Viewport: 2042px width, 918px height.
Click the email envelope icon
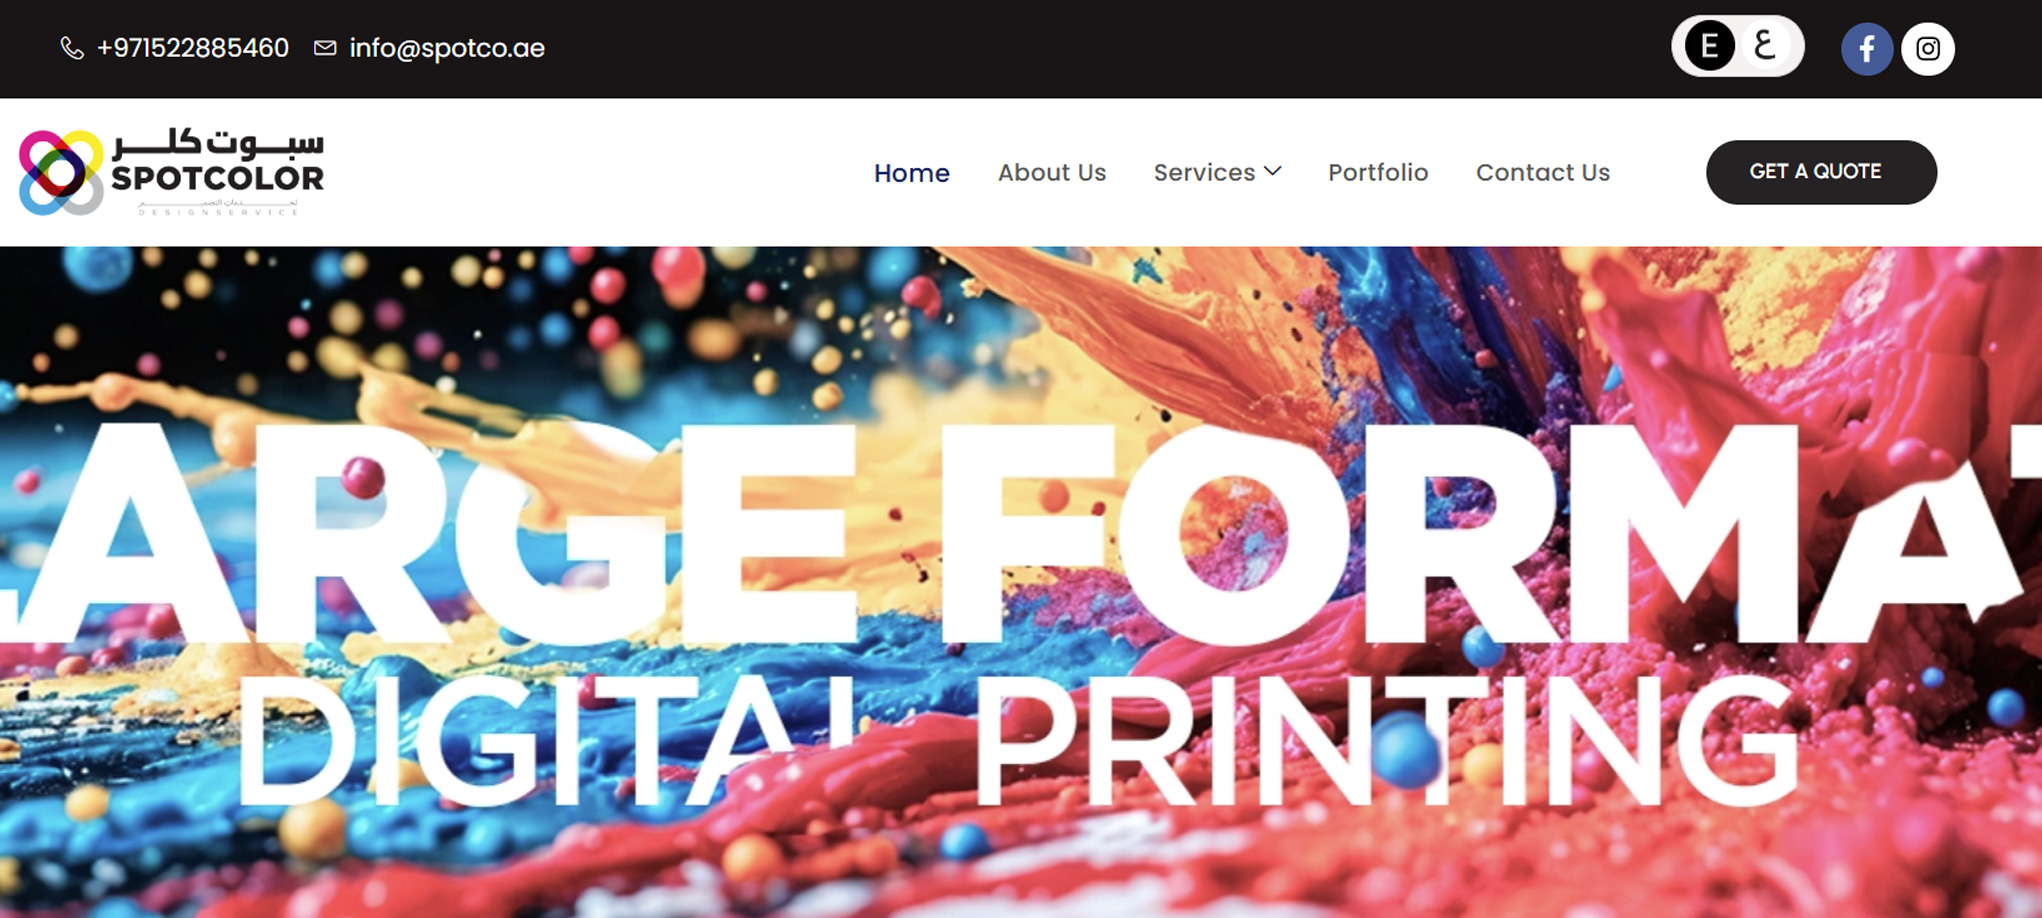point(325,48)
